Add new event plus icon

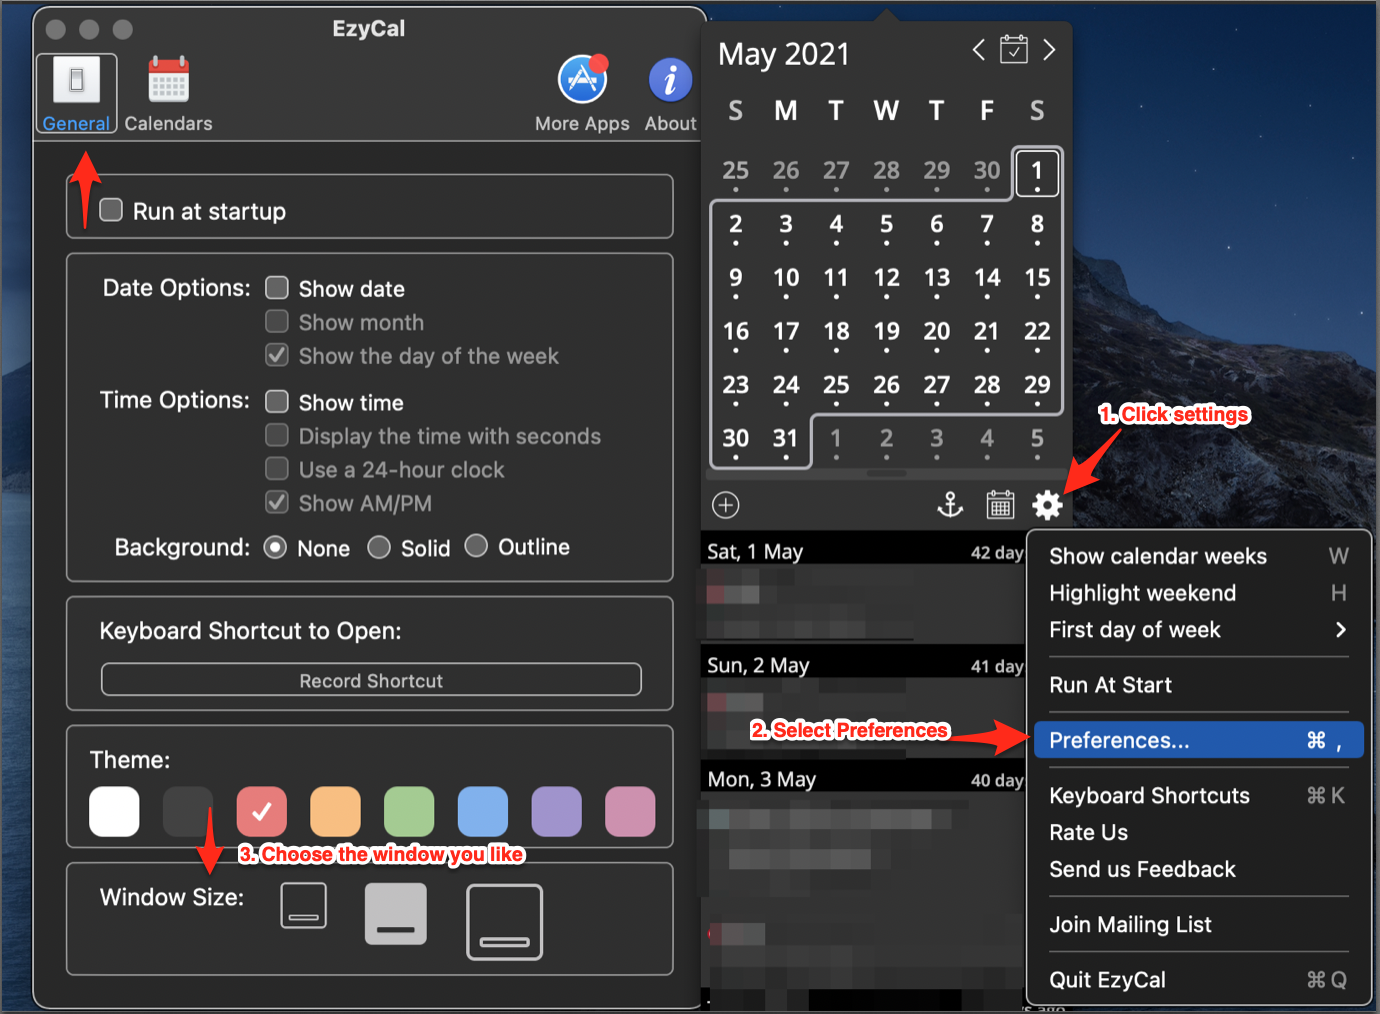point(726,505)
